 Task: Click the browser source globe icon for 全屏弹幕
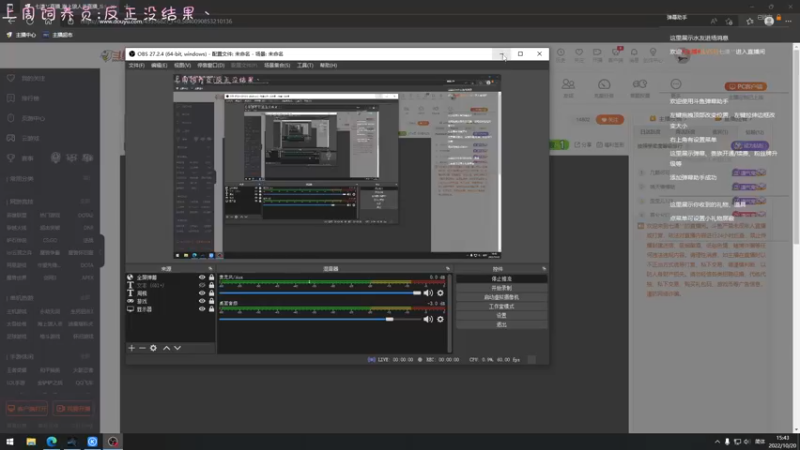(x=130, y=278)
